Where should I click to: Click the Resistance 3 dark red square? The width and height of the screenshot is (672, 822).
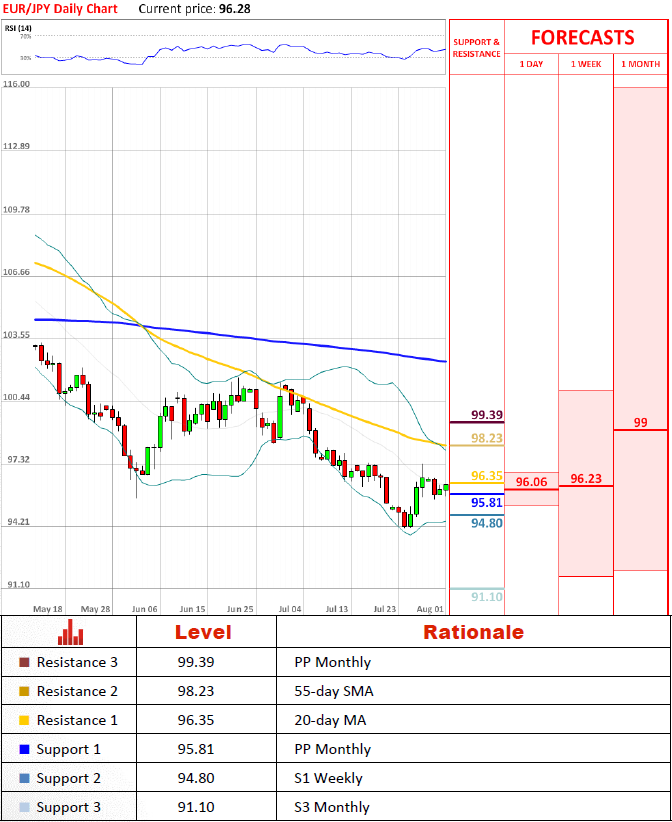tap(25, 662)
